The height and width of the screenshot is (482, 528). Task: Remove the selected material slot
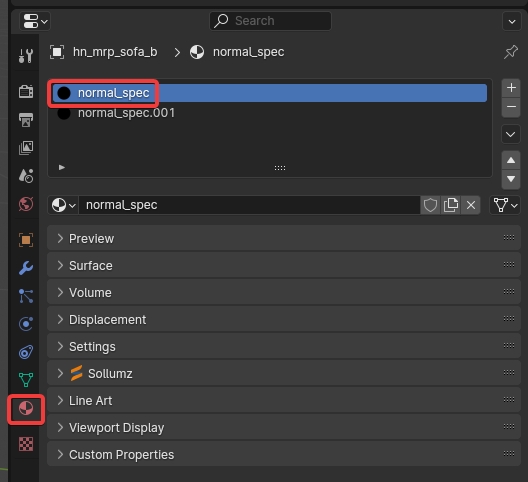(511, 107)
